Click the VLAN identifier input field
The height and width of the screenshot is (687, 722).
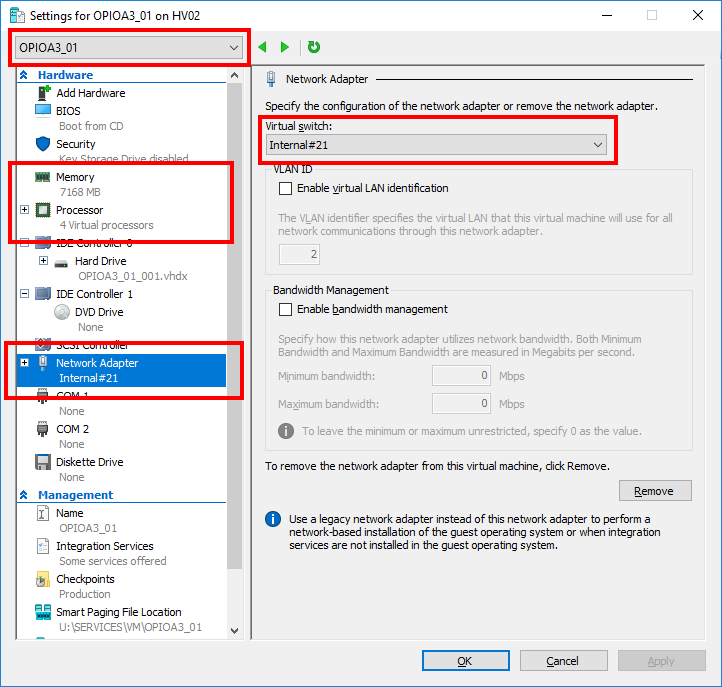(299, 254)
